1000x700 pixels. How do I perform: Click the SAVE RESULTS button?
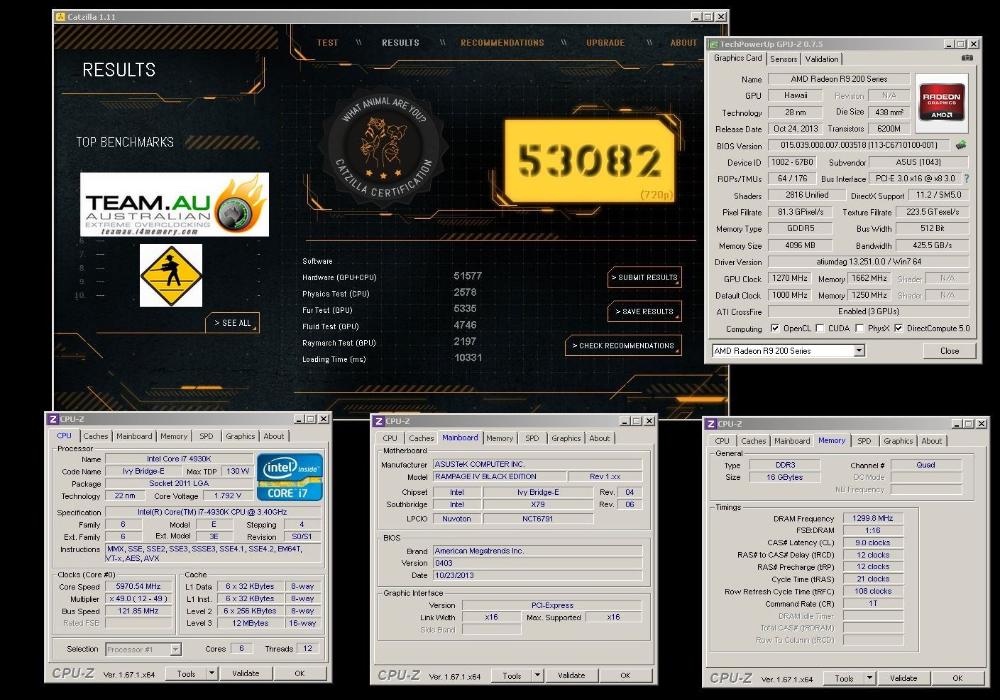click(644, 311)
